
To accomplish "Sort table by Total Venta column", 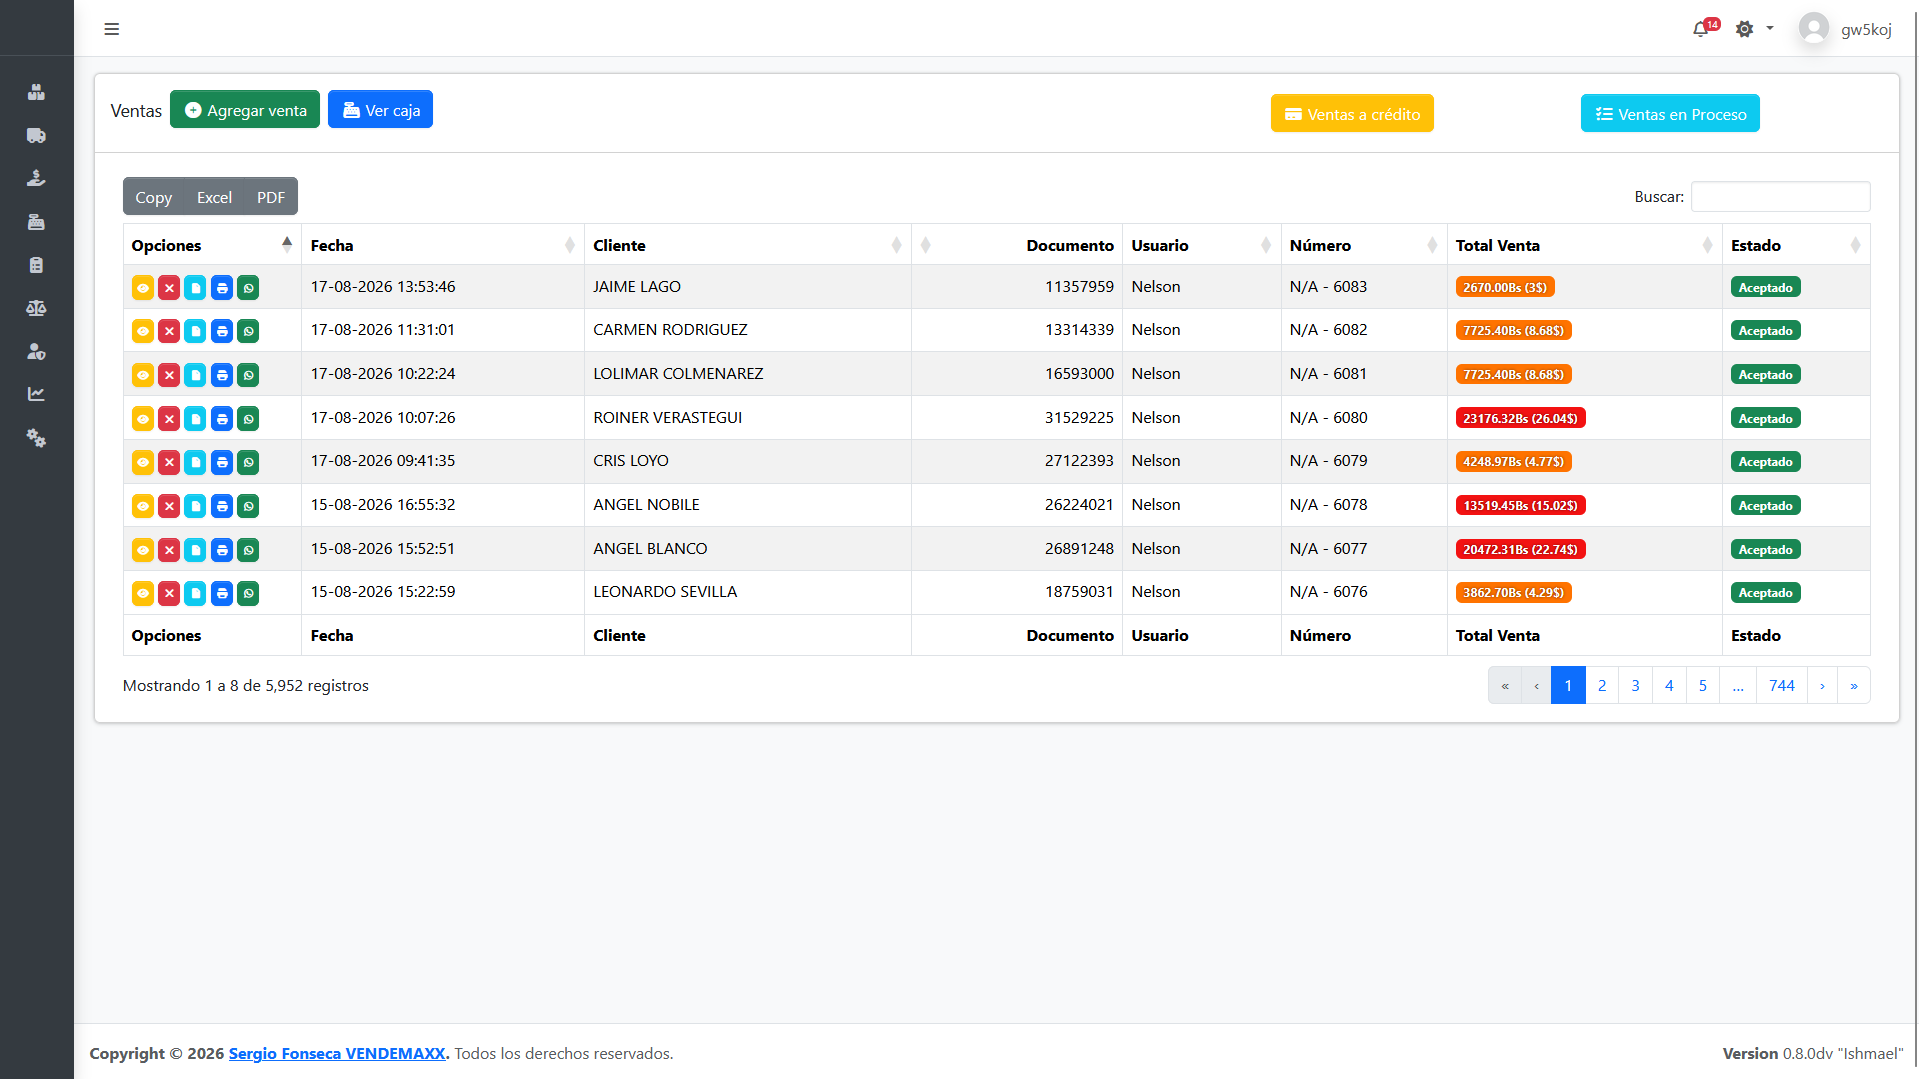I will (1584, 245).
